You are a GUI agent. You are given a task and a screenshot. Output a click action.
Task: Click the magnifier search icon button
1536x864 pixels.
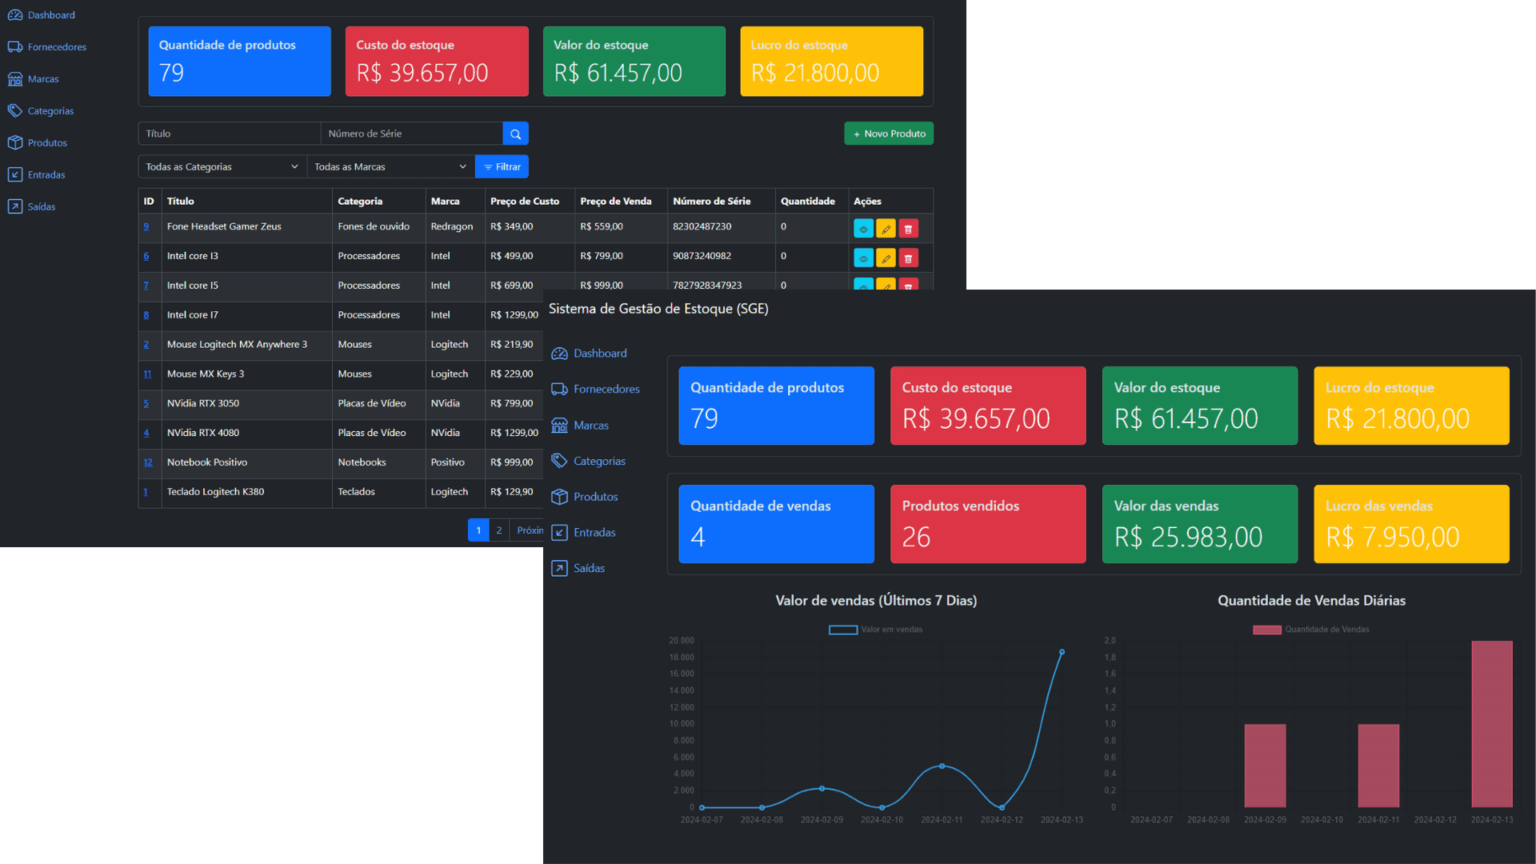pyautogui.click(x=515, y=134)
